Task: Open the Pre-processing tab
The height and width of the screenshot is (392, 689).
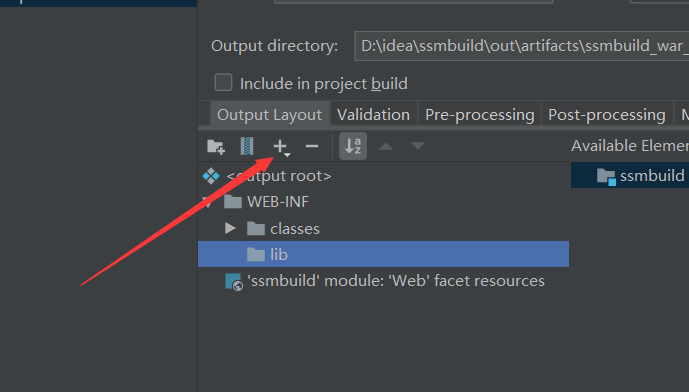Action: pyautogui.click(x=479, y=115)
